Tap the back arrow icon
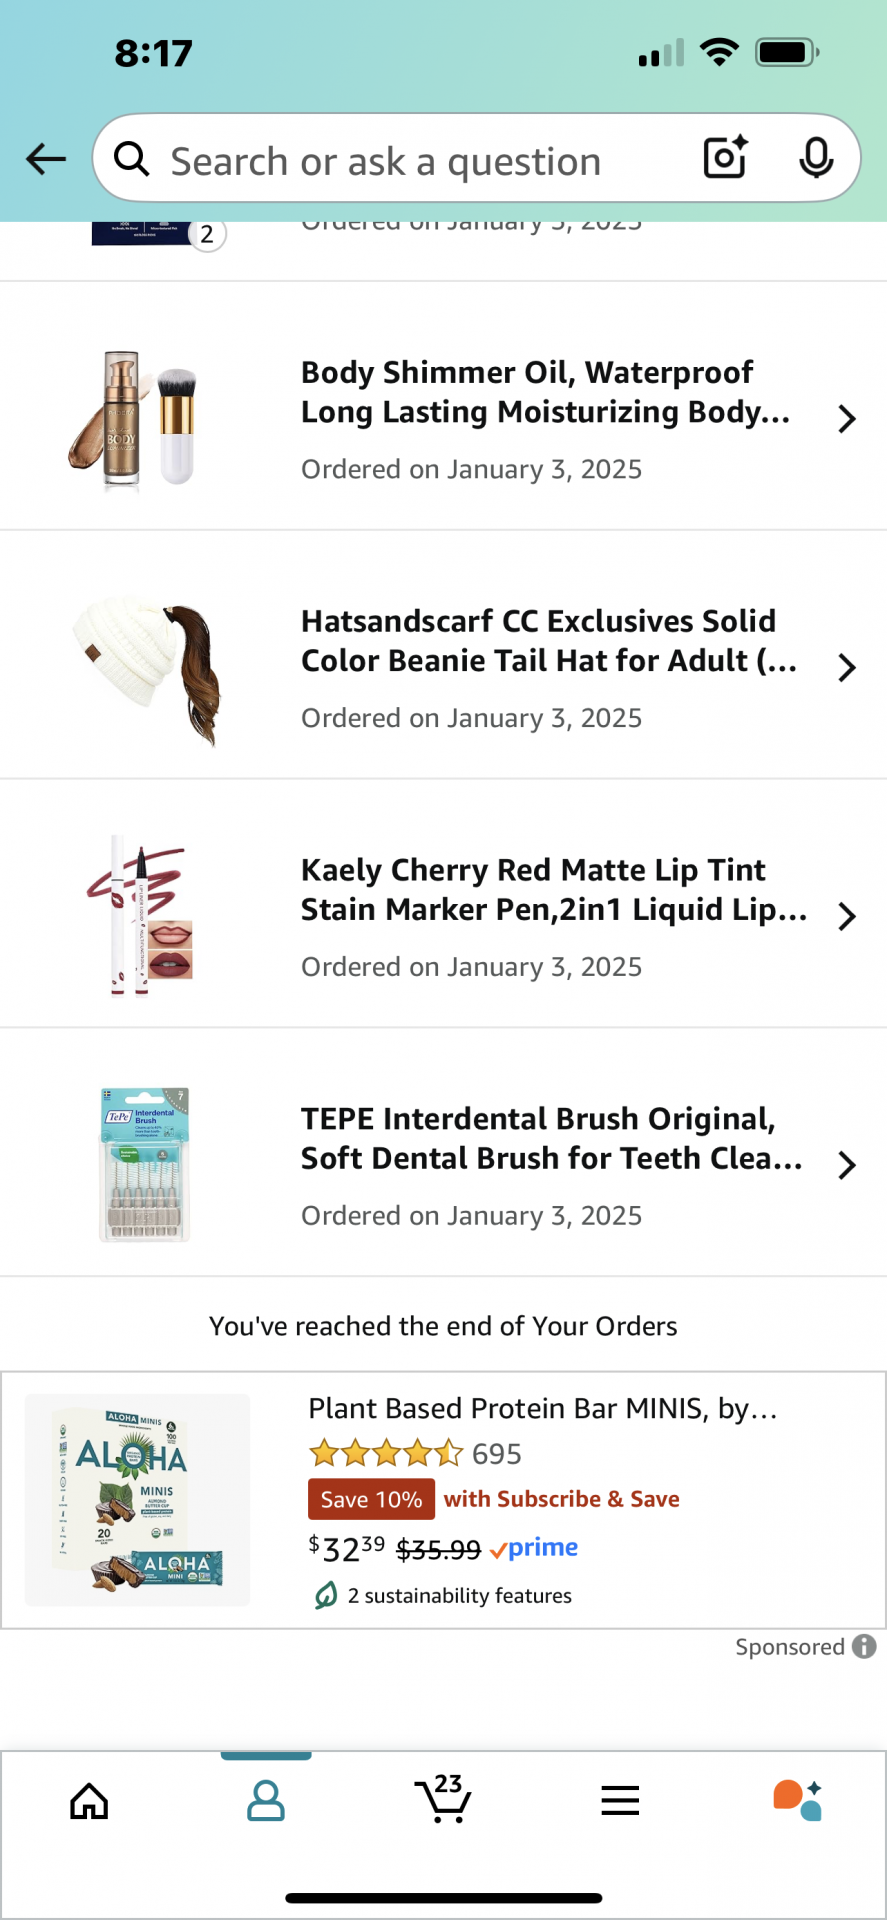The width and height of the screenshot is (887, 1920). pos(46,158)
